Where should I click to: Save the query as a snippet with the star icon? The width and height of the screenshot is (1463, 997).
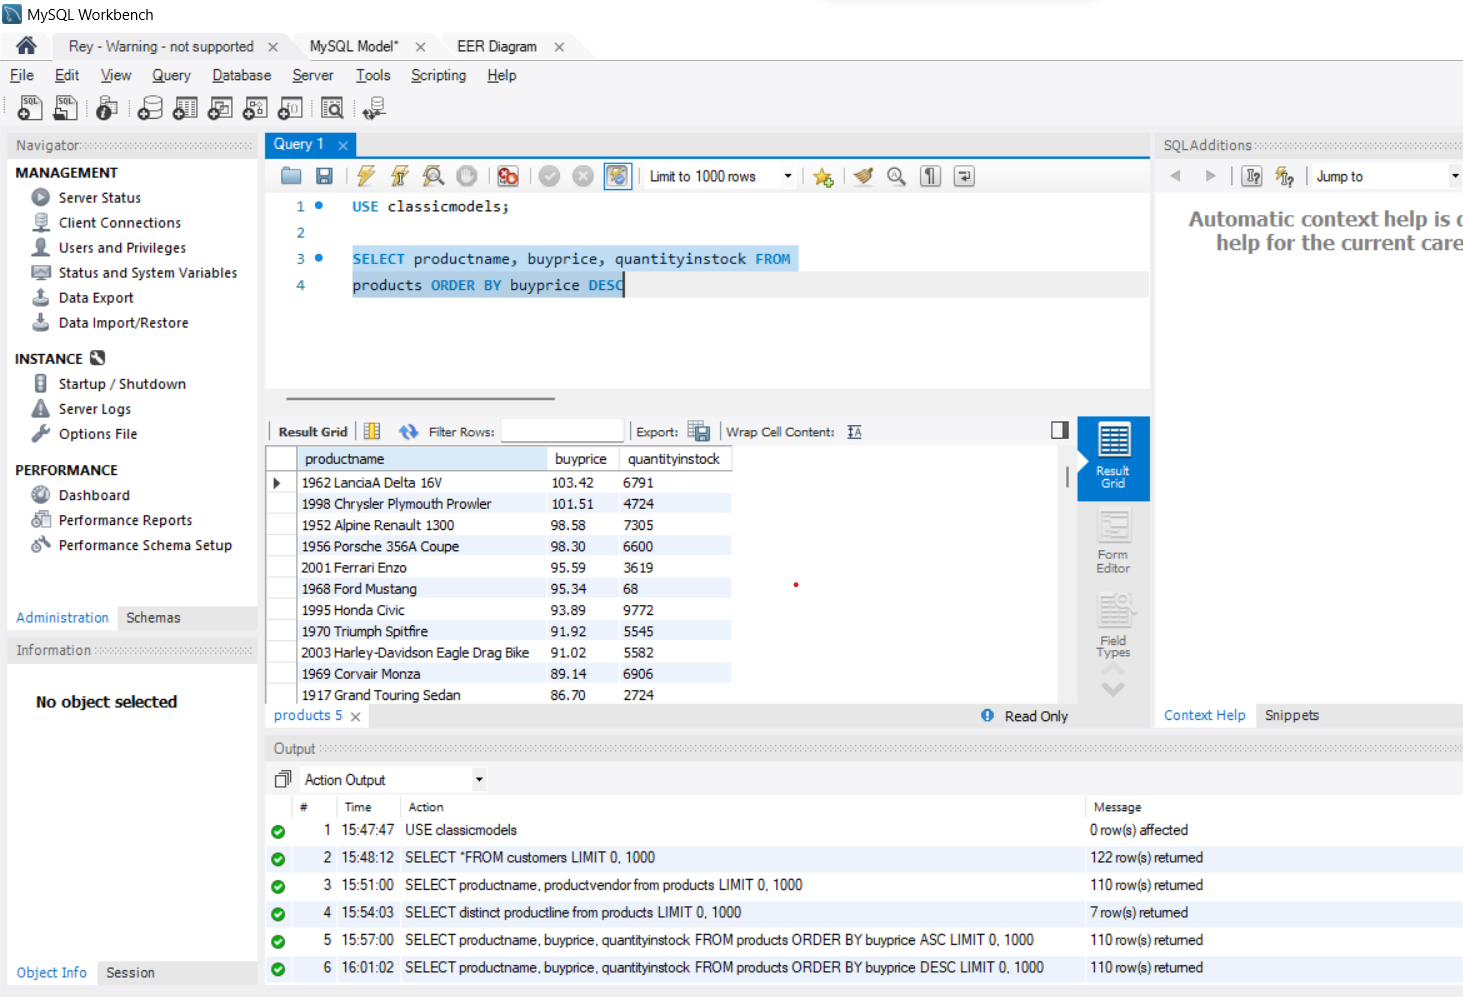(x=823, y=176)
